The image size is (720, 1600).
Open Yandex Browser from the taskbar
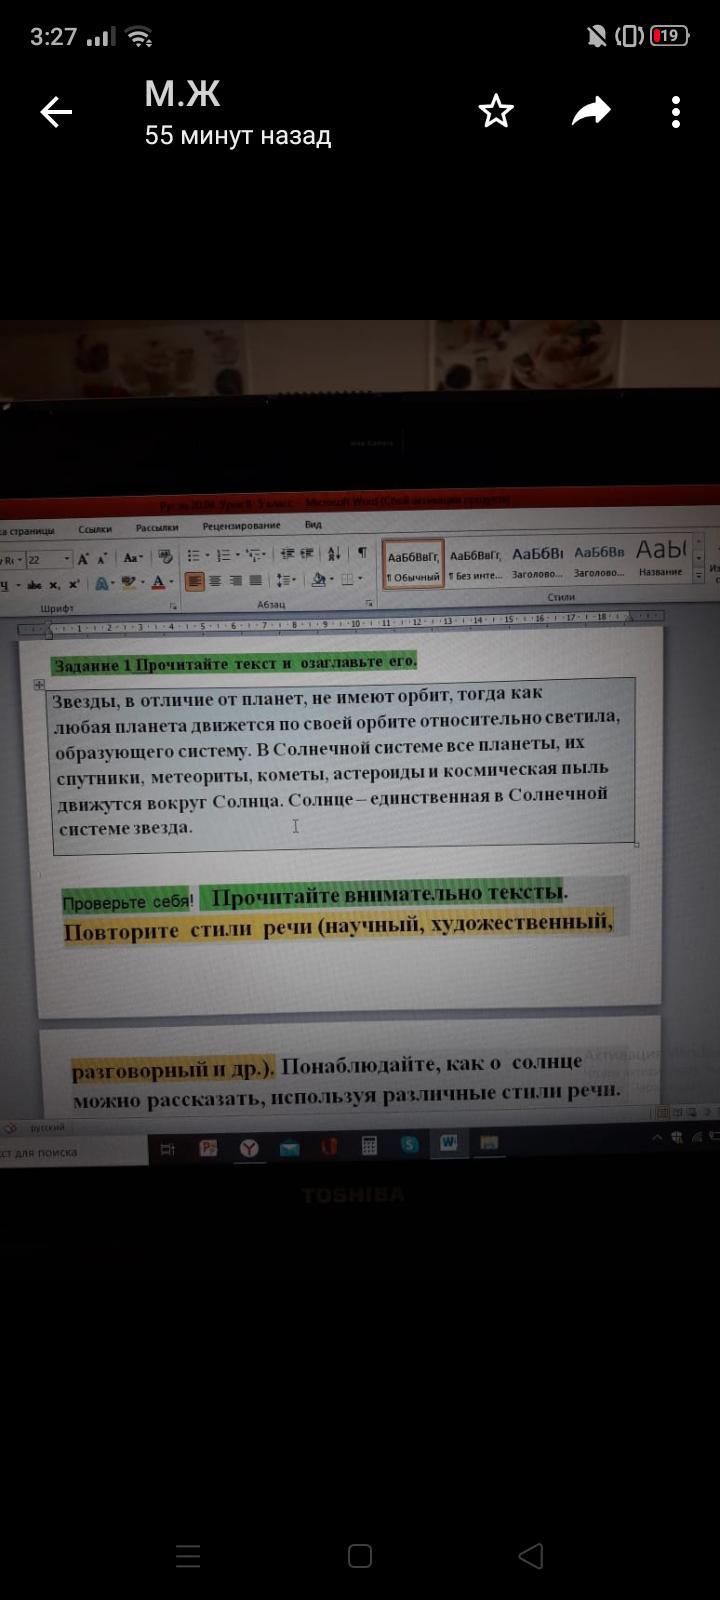tap(248, 1148)
